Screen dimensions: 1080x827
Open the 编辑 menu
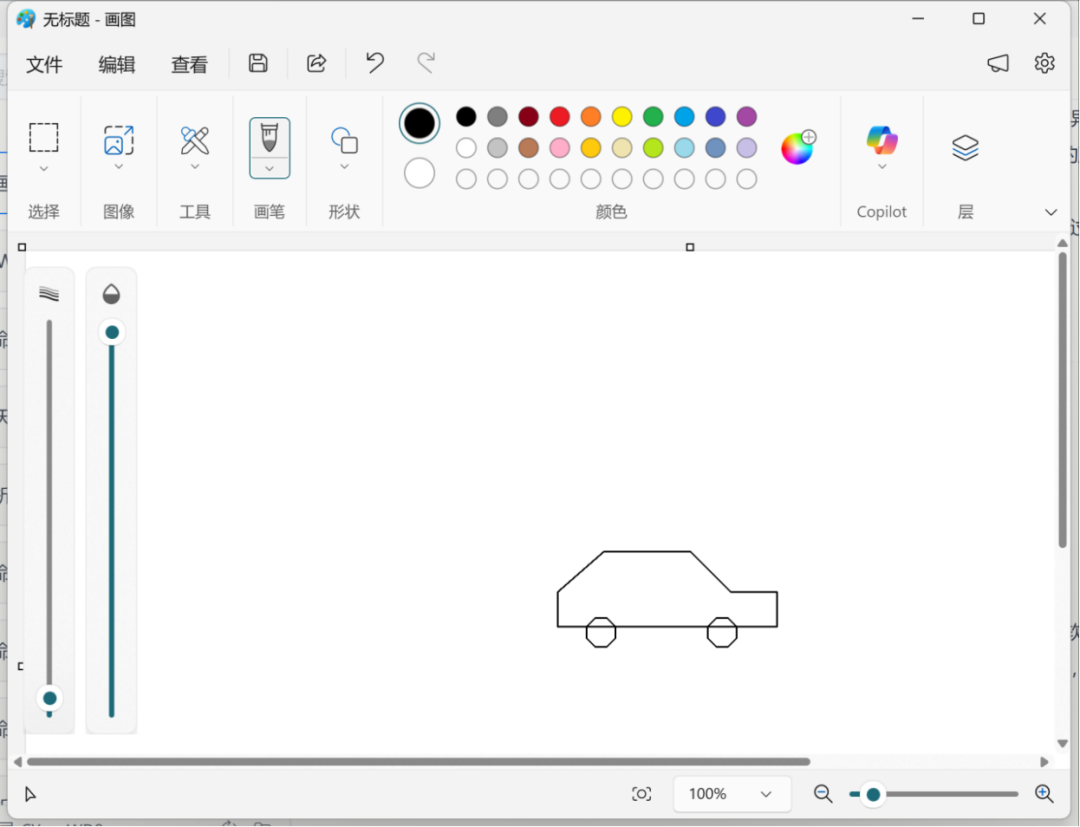pyautogui.click(x=117, y=65)
